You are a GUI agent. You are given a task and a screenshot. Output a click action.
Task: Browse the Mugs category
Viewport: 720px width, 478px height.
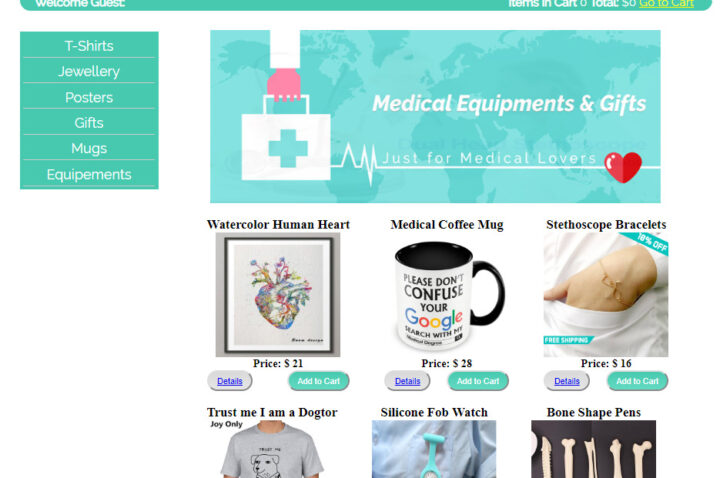click(x=89, y=148)
